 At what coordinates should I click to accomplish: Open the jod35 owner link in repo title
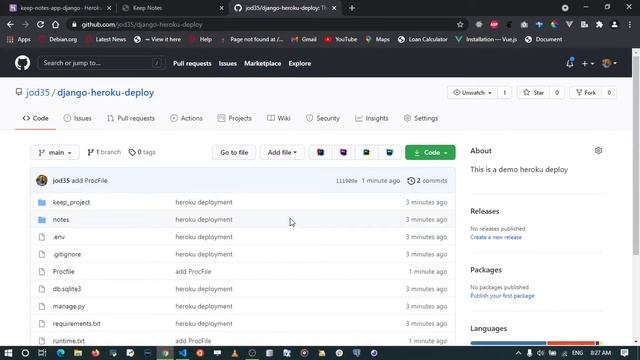38,93
